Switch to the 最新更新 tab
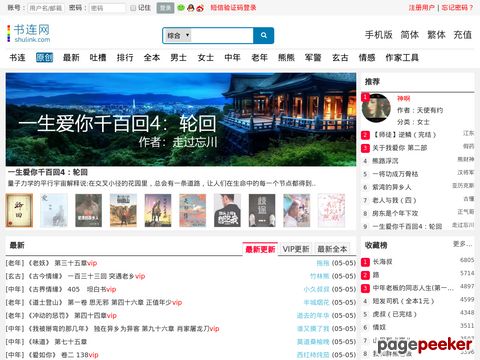This screenshot has height=360, width=480. click(x=260, y=249)
